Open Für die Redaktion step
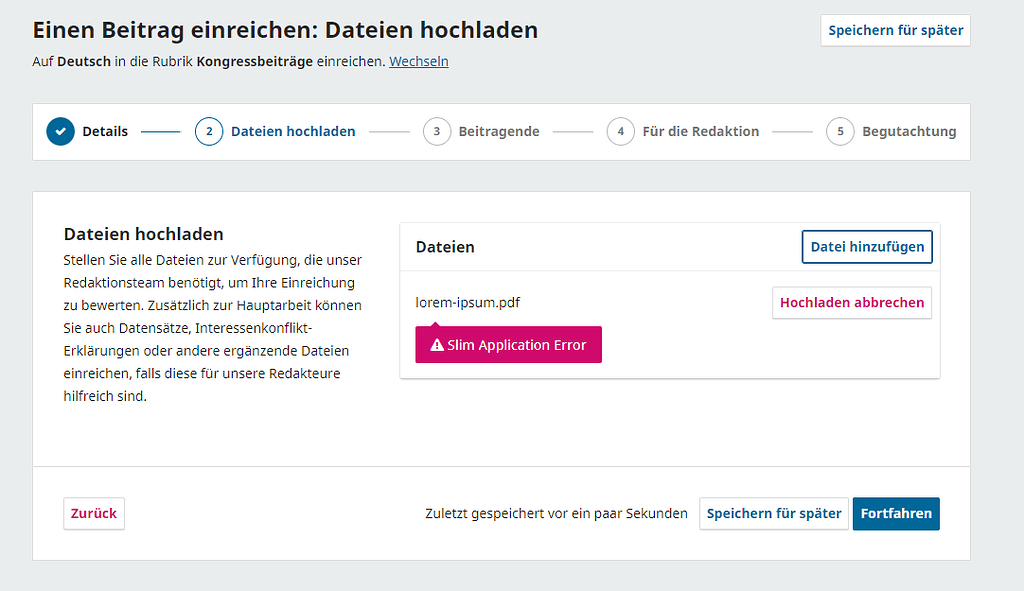 coord(682,131)
